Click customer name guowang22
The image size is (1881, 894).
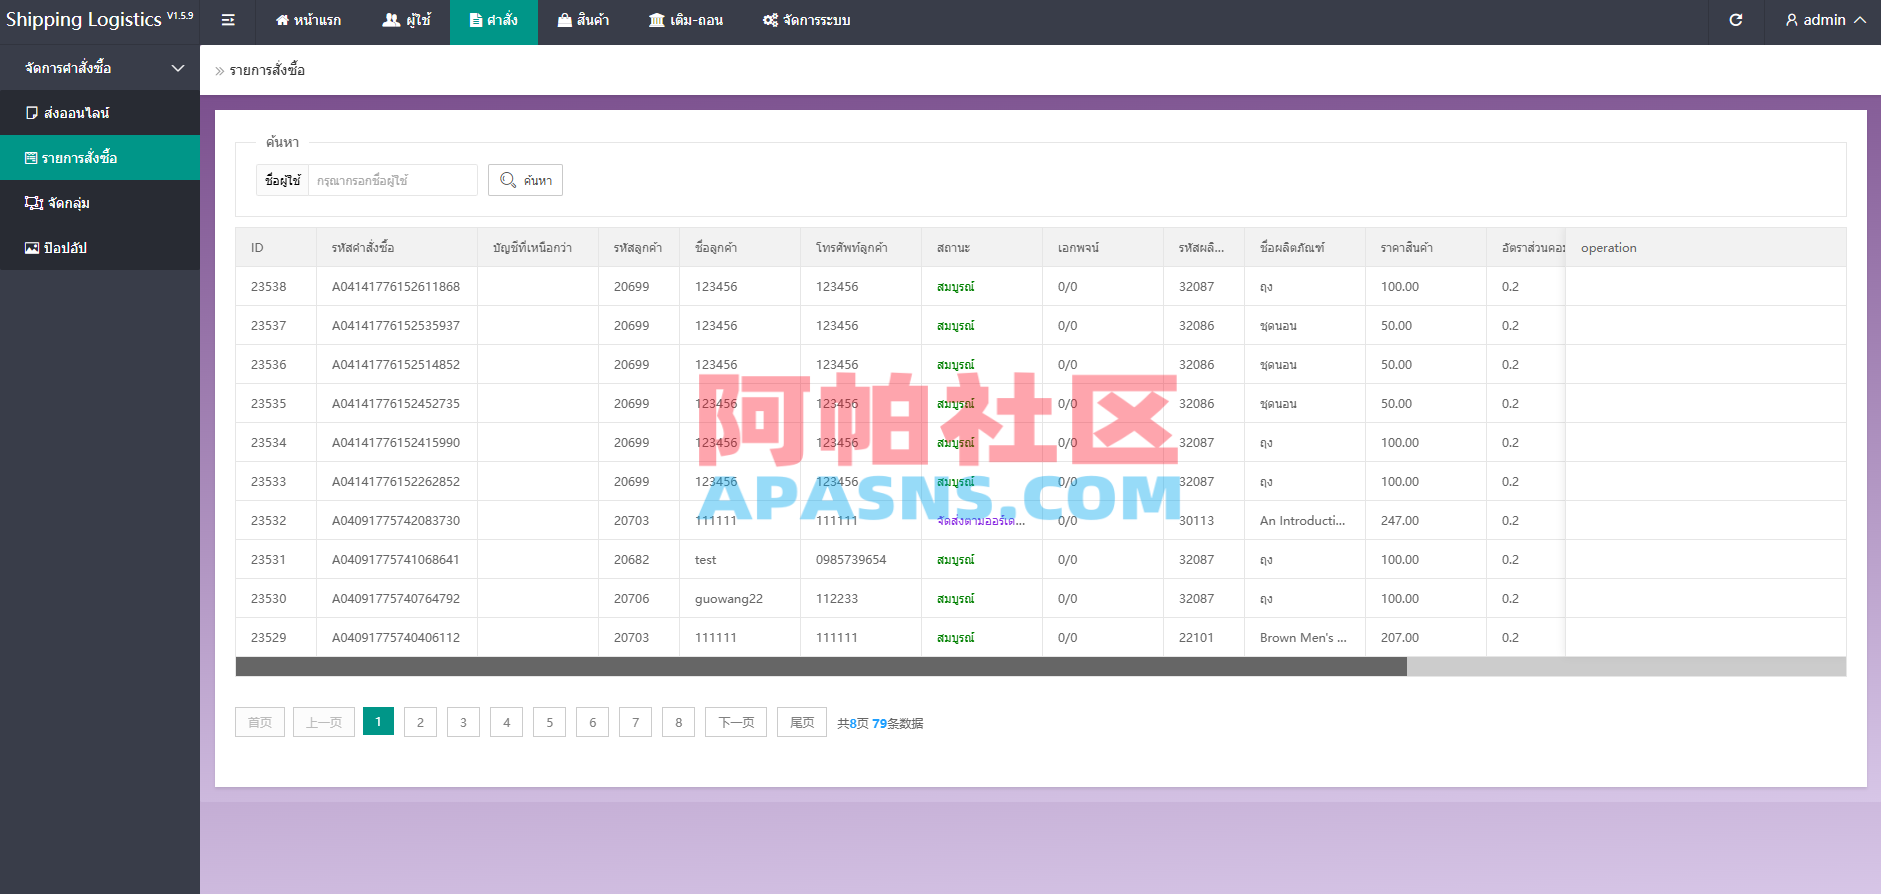[729, 599]
